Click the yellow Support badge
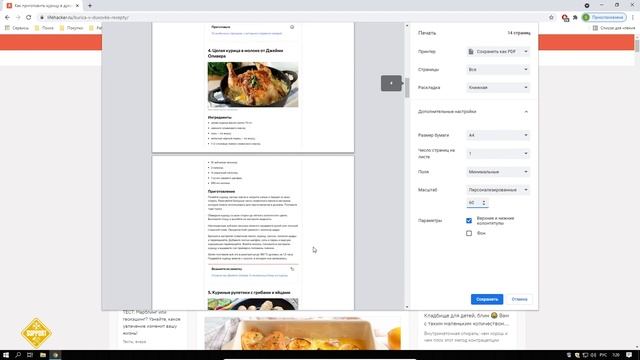The height and width of the screenshot is (360, 640). (36, 333)
